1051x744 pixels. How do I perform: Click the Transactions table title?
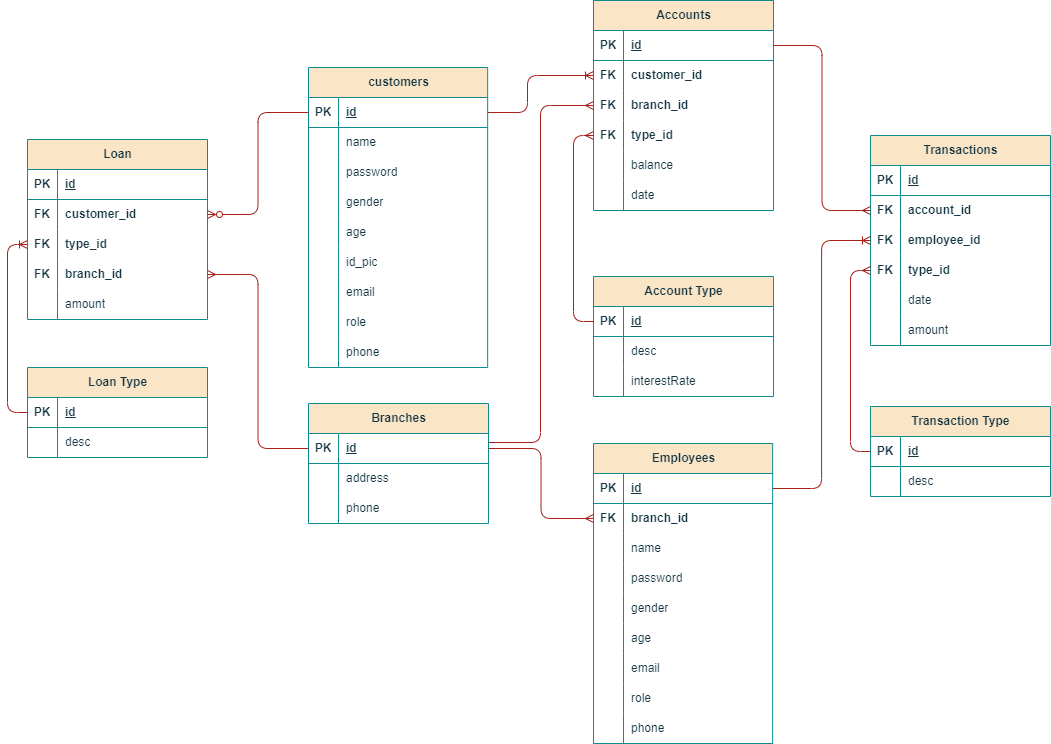click(960, 150)
